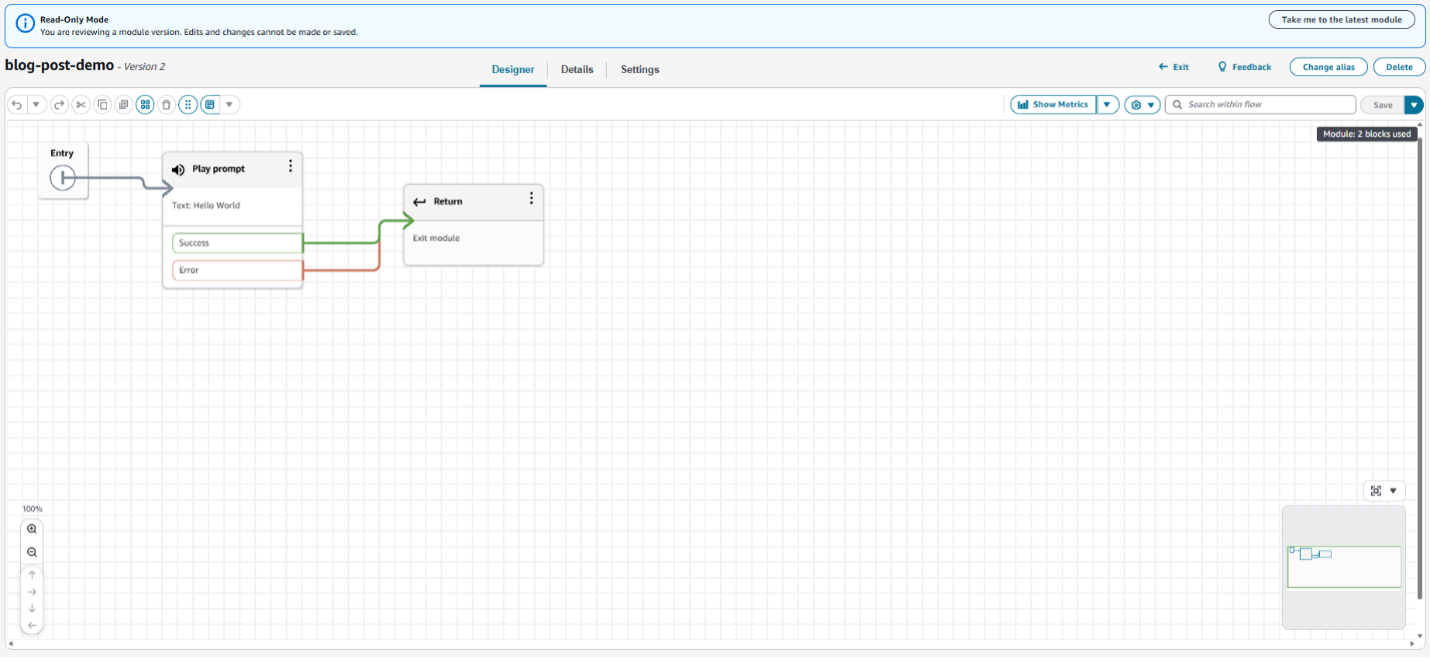Open the Settings tab
The width and height of the screenshot is (1430, 660).
(x=640, y=70)
